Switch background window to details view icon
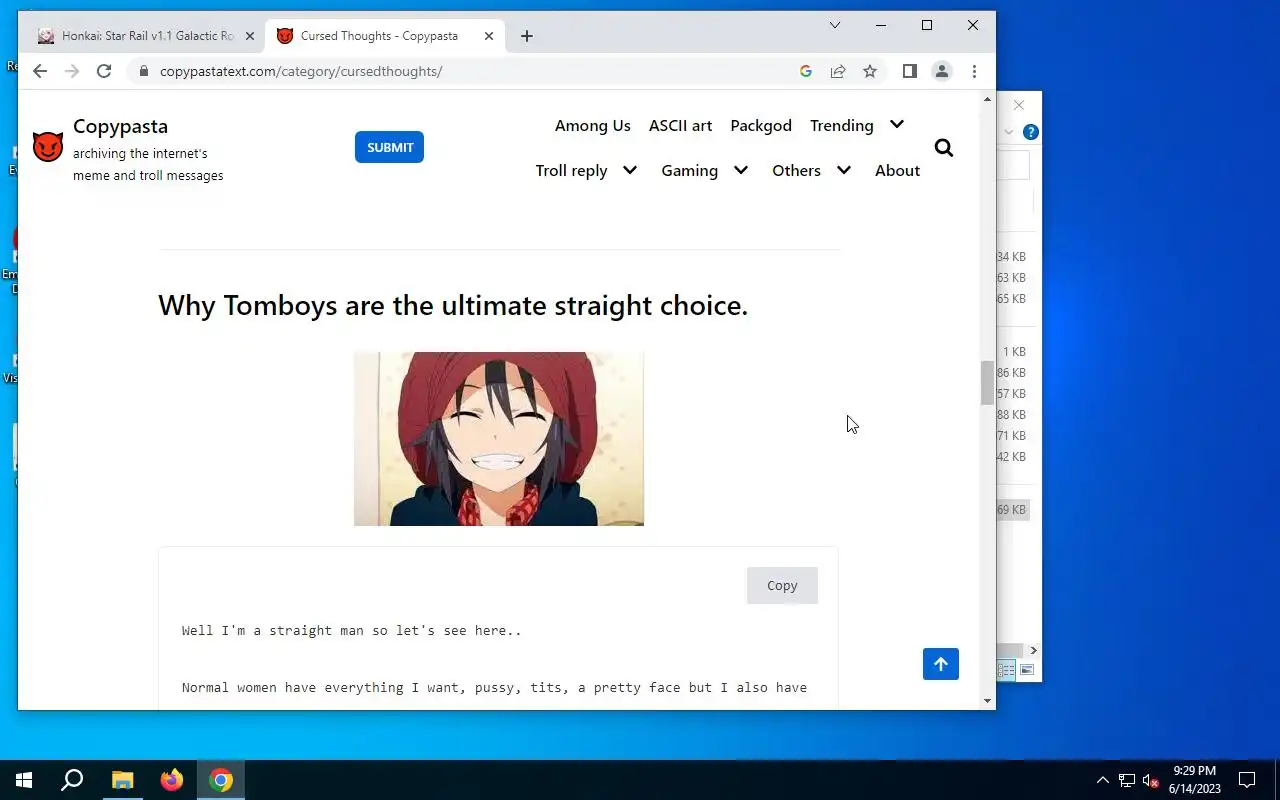 pos(1007,669)
